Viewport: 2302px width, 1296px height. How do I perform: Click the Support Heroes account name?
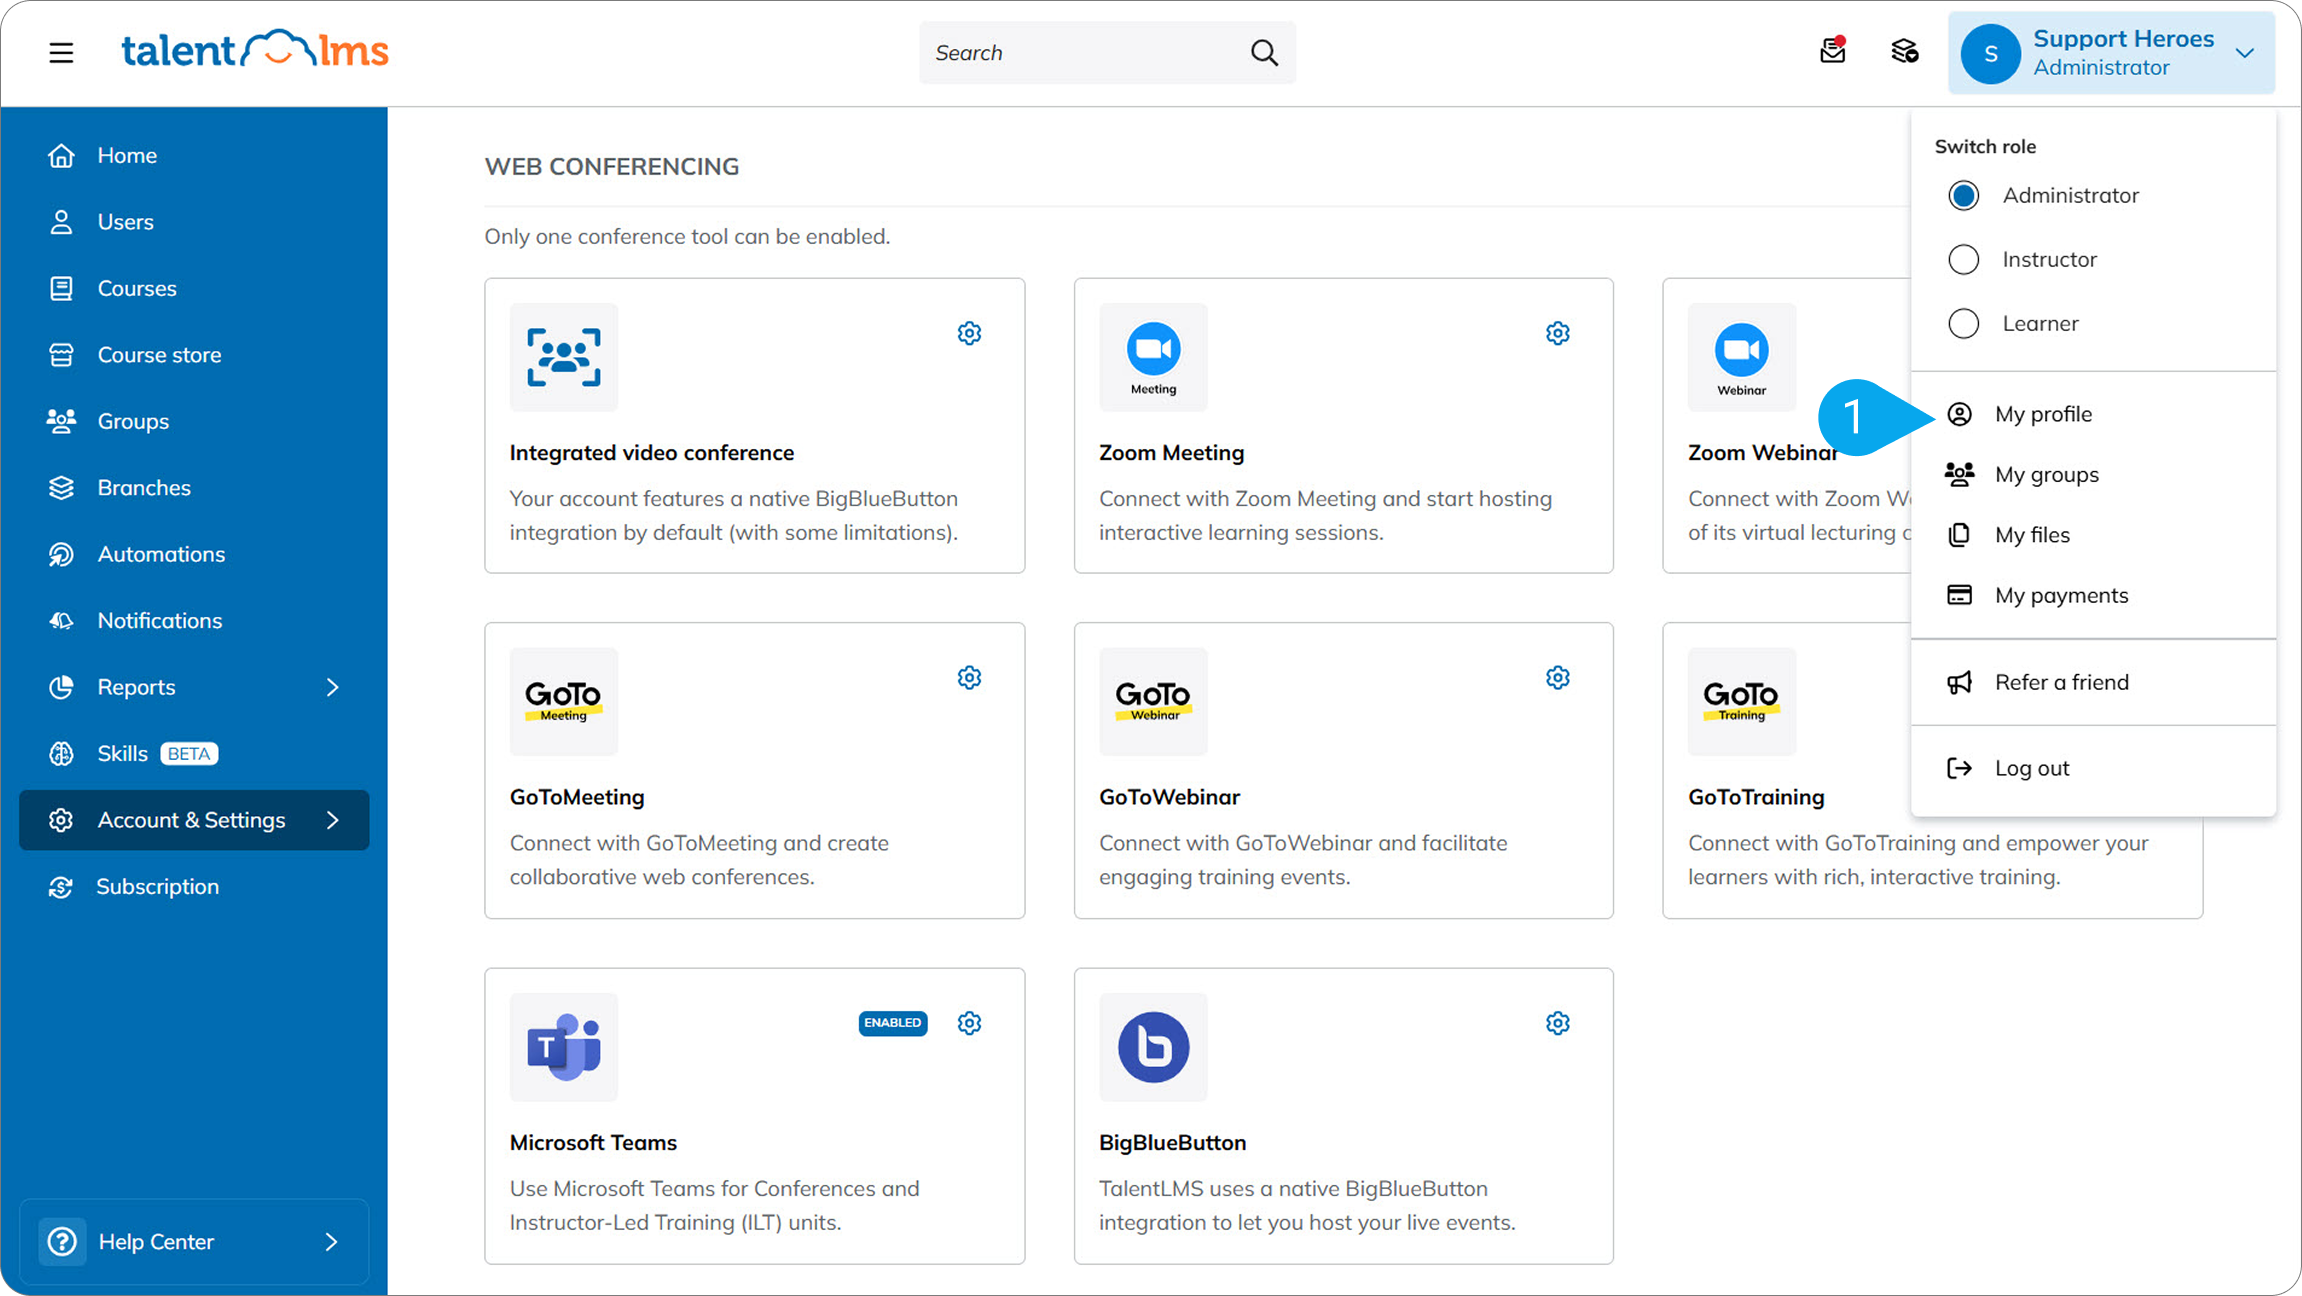pyautogui.click(x=2123, y=38)
